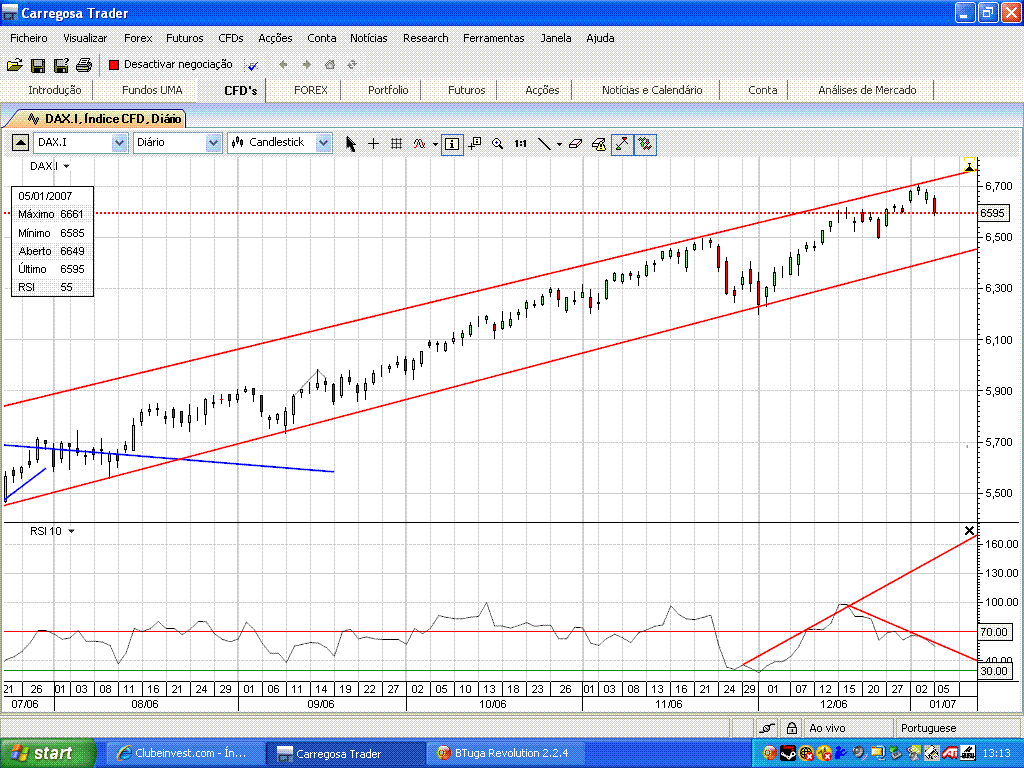
Task: Select the eraser tool on the chart toolbar
Action: (575, 143)
